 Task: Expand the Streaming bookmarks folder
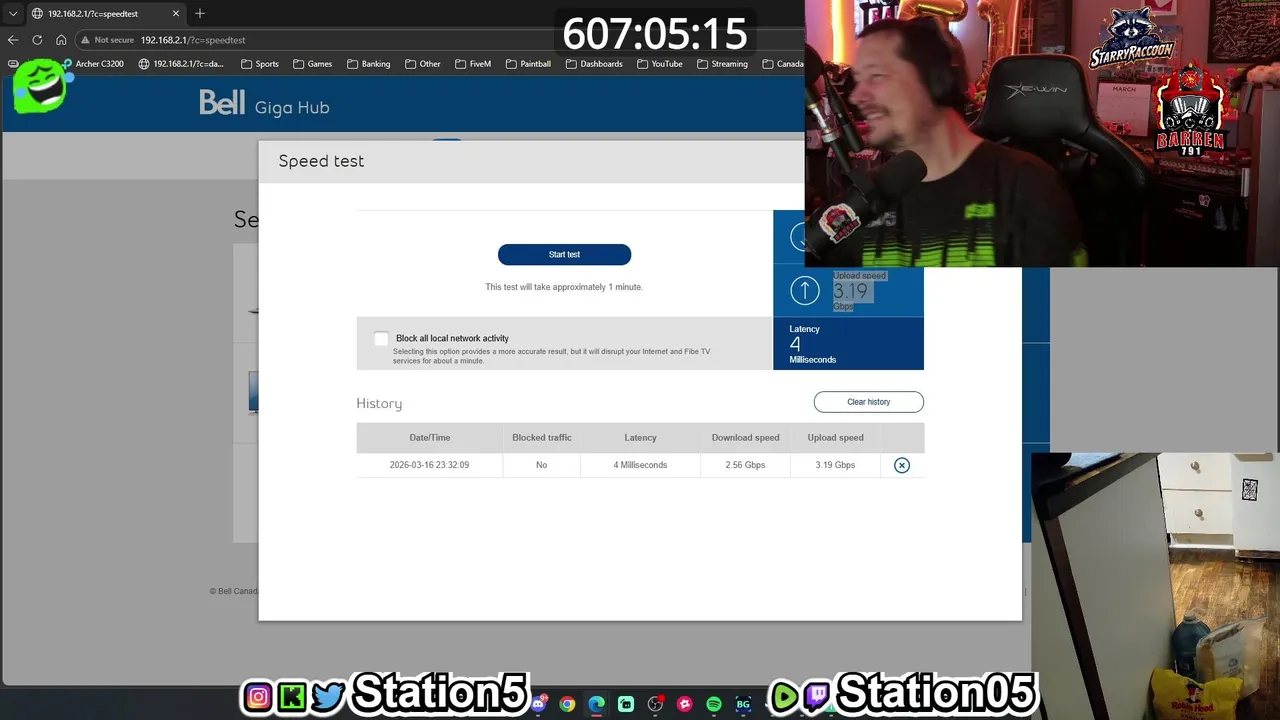tap(723, 64)
